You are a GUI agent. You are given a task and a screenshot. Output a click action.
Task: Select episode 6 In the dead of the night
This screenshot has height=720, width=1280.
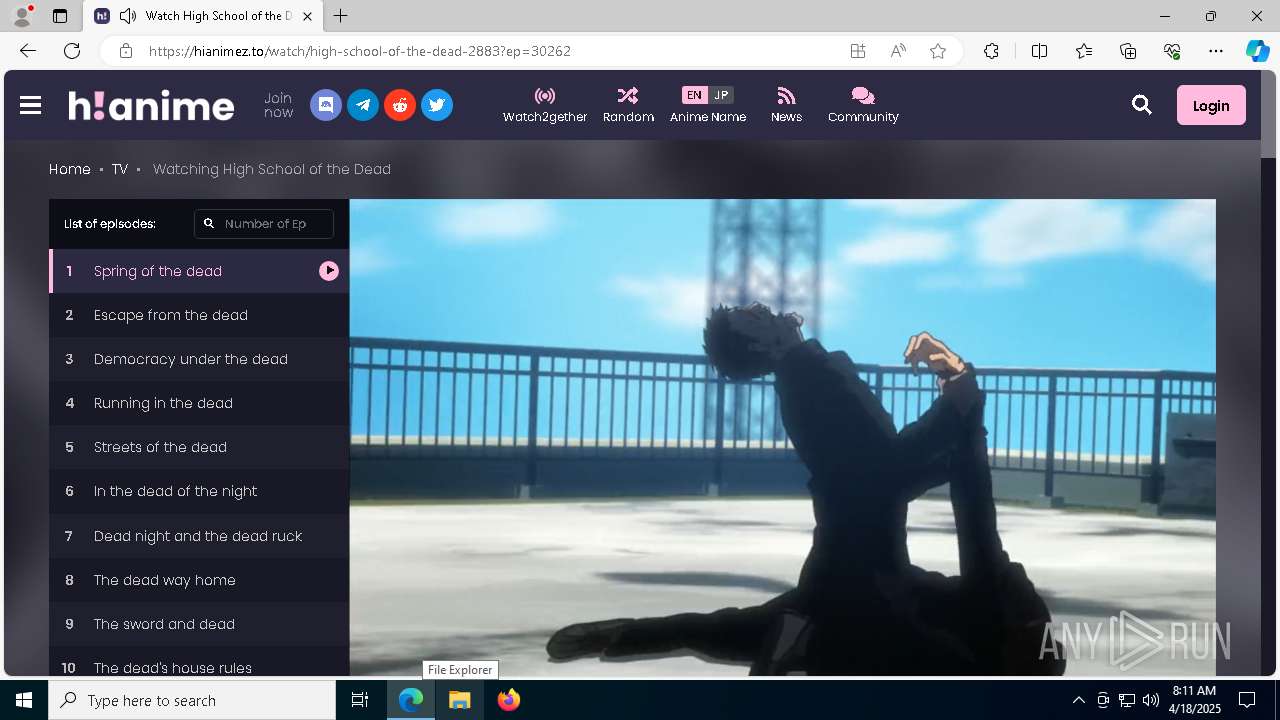tap(199, 491)
